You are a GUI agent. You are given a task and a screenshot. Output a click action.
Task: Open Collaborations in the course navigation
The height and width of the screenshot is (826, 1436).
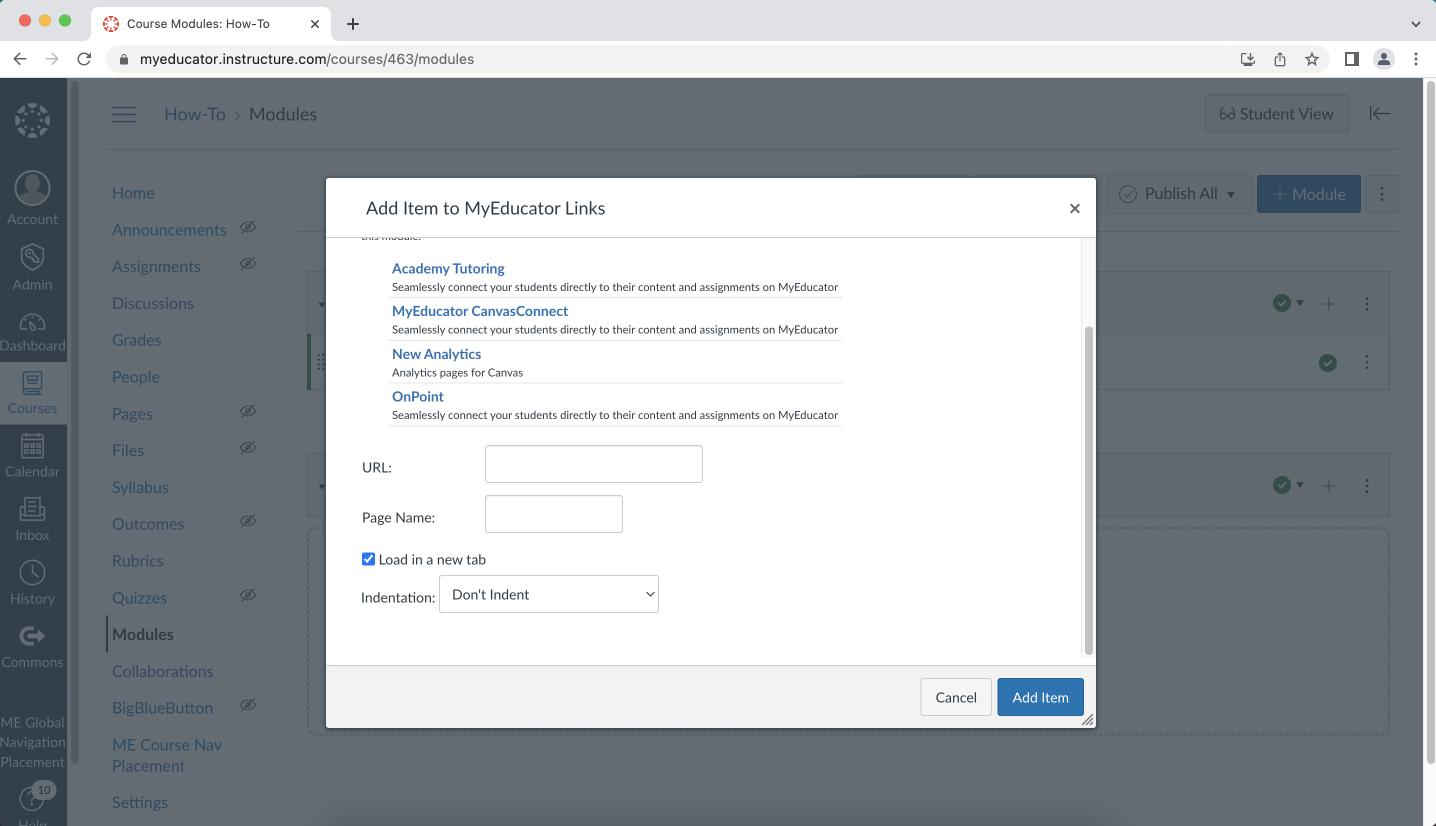coord(163,671)
